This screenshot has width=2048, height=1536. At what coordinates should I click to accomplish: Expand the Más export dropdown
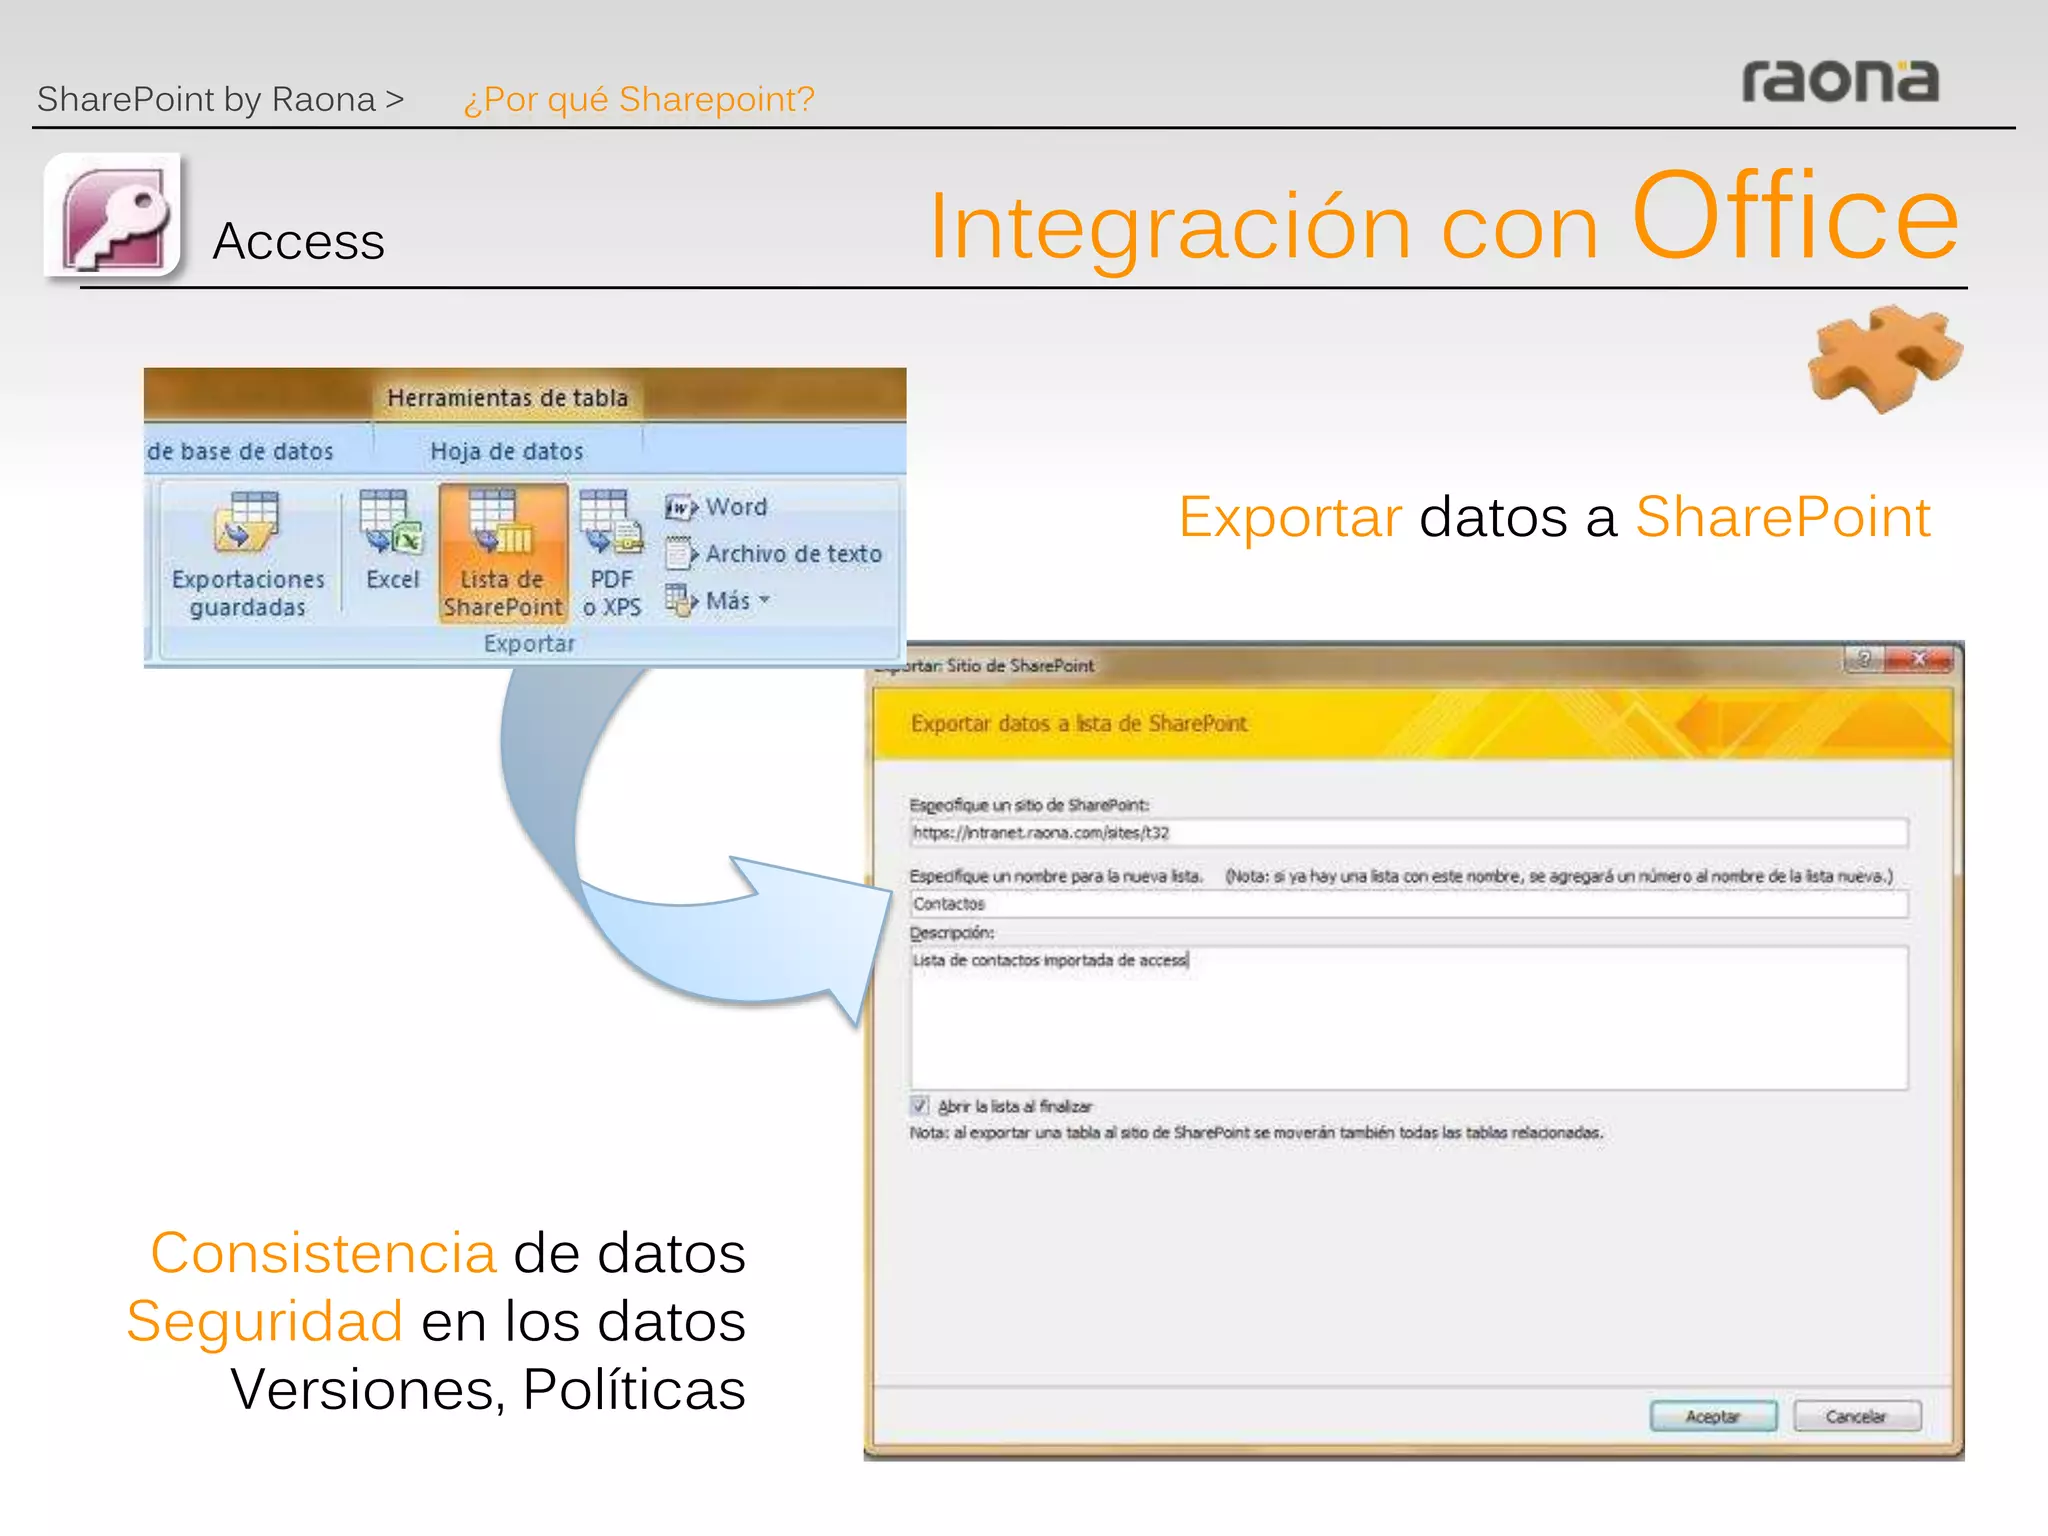point(718,601)
